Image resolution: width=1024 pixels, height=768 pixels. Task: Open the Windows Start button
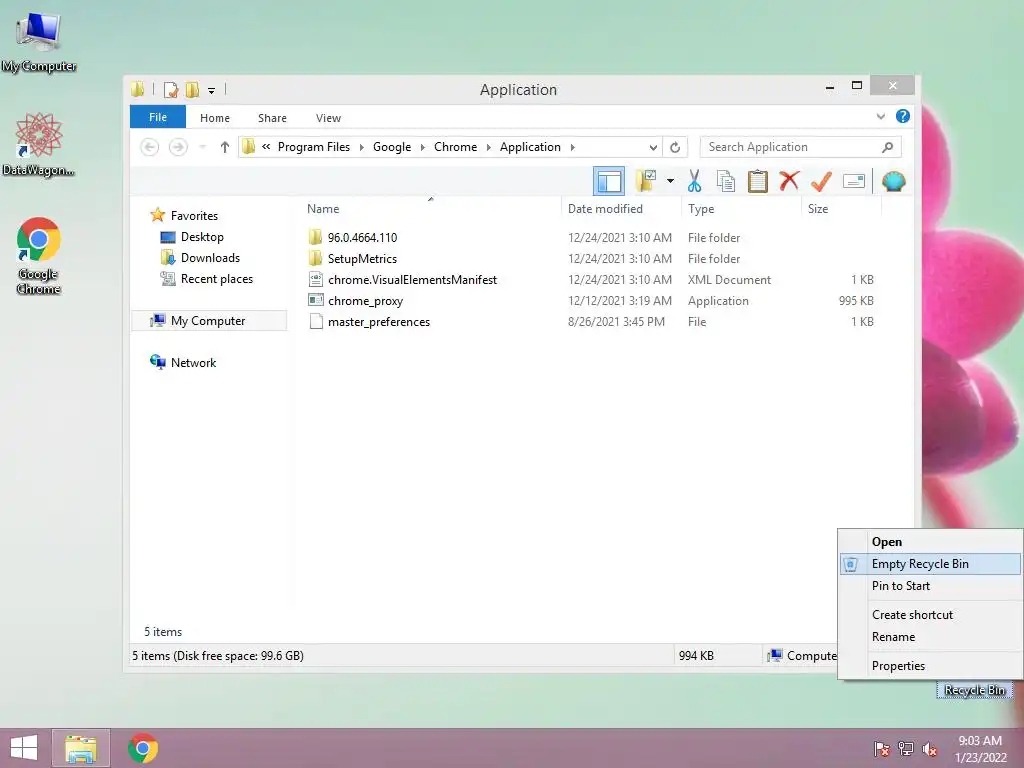[24, 748]
